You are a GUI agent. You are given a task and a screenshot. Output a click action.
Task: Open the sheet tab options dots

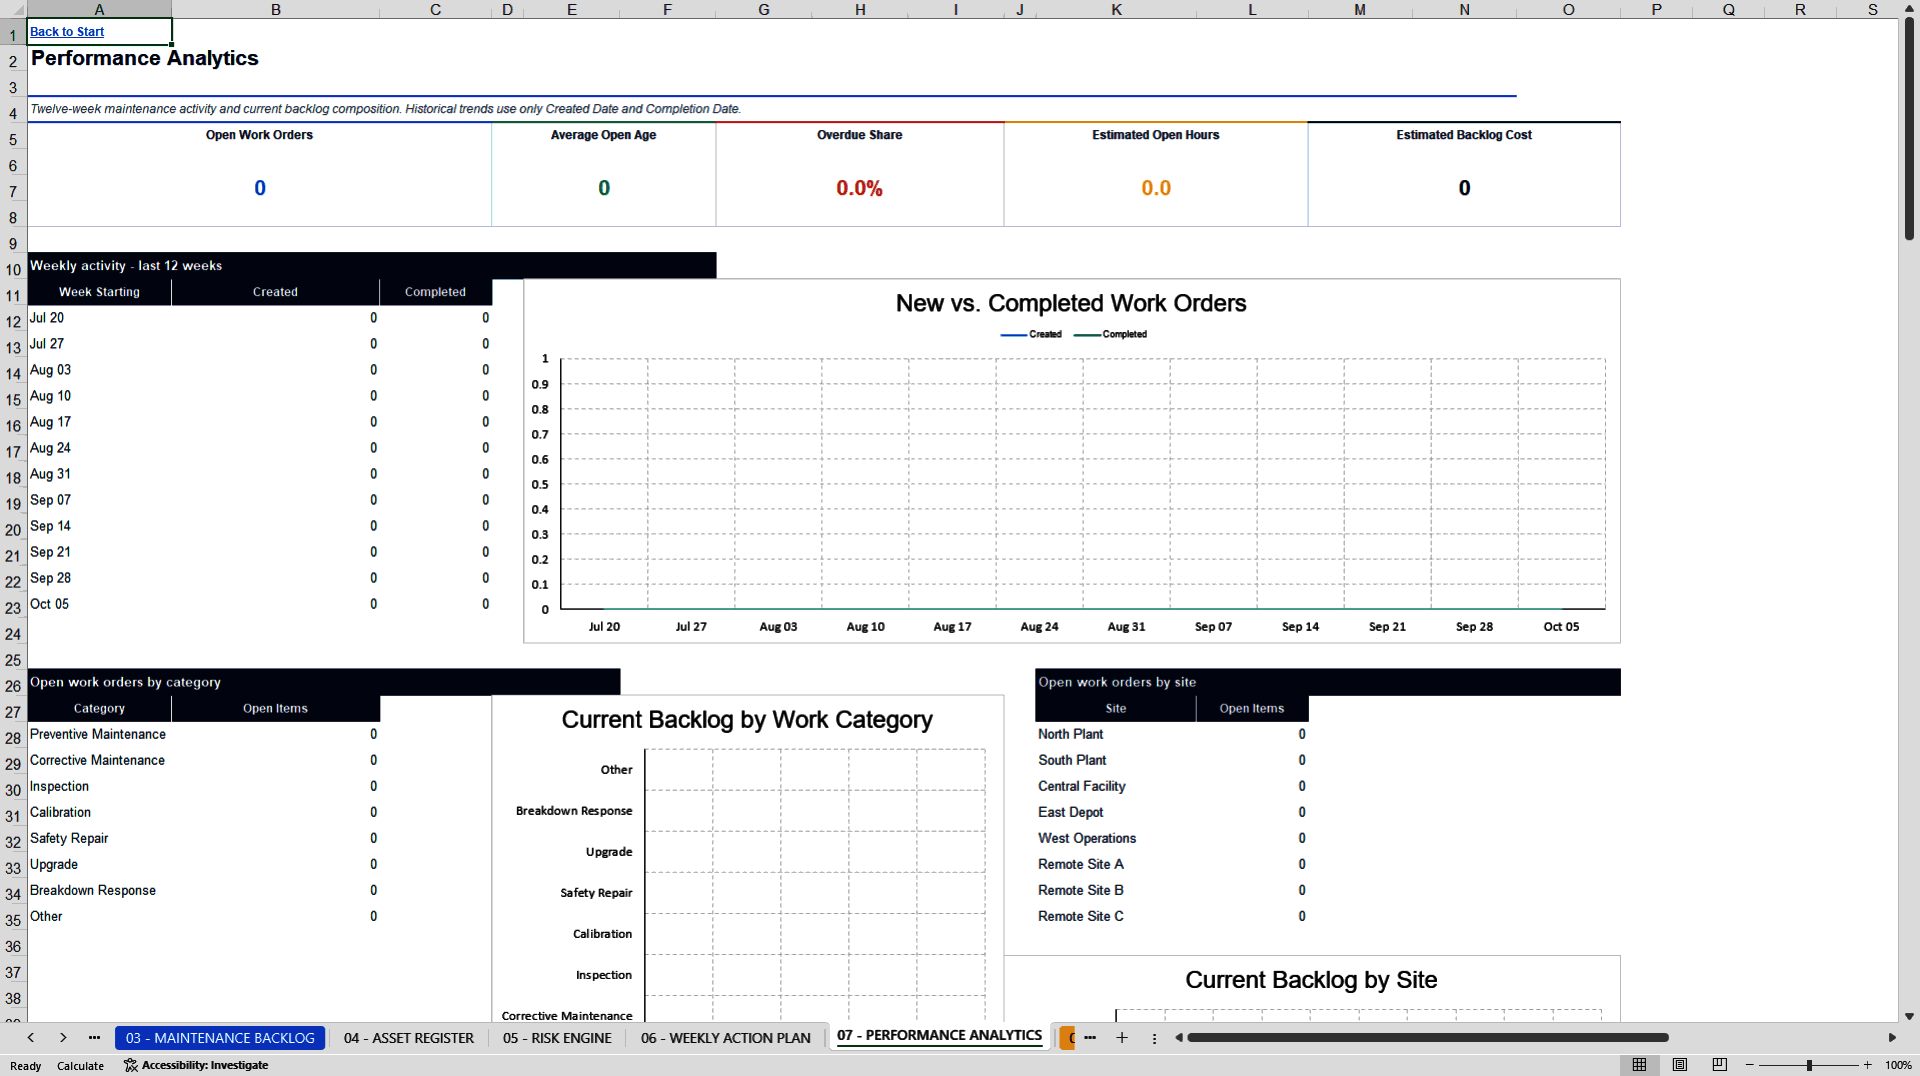1154,1038
